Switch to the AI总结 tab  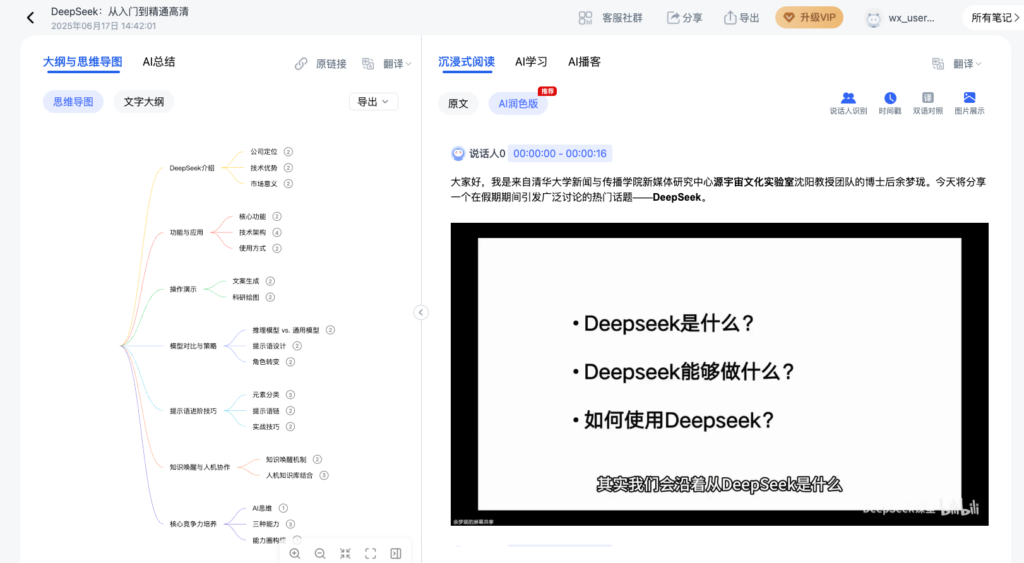point(159,62)
